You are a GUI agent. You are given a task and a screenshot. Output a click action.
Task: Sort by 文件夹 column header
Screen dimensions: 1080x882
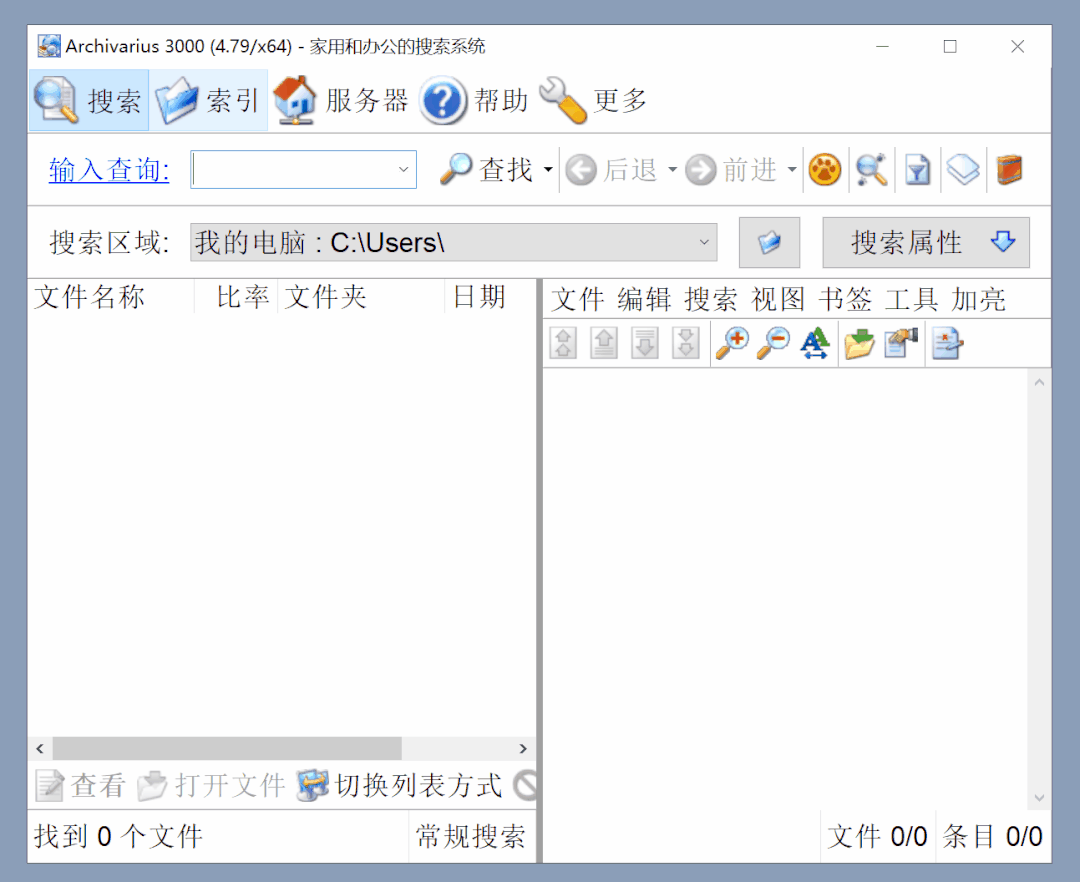click(x=361, y=297)
